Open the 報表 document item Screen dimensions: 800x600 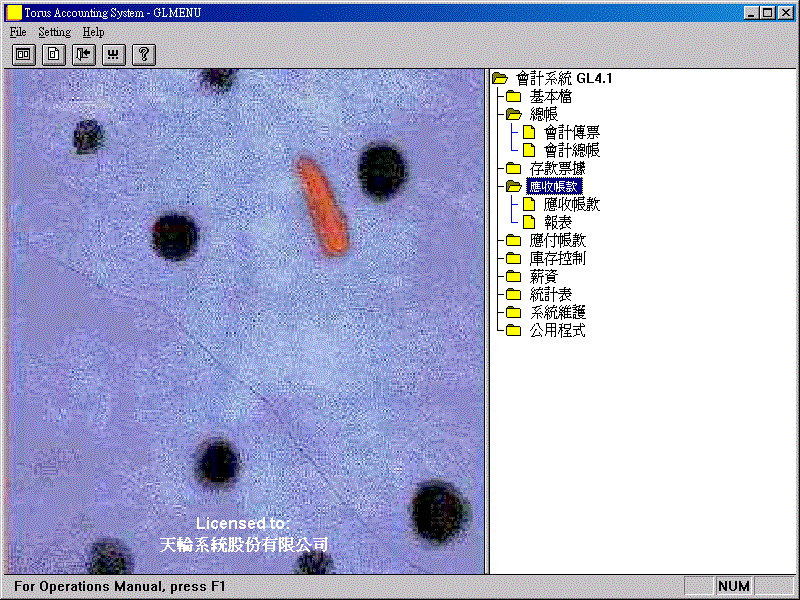[x=558, y=222]
